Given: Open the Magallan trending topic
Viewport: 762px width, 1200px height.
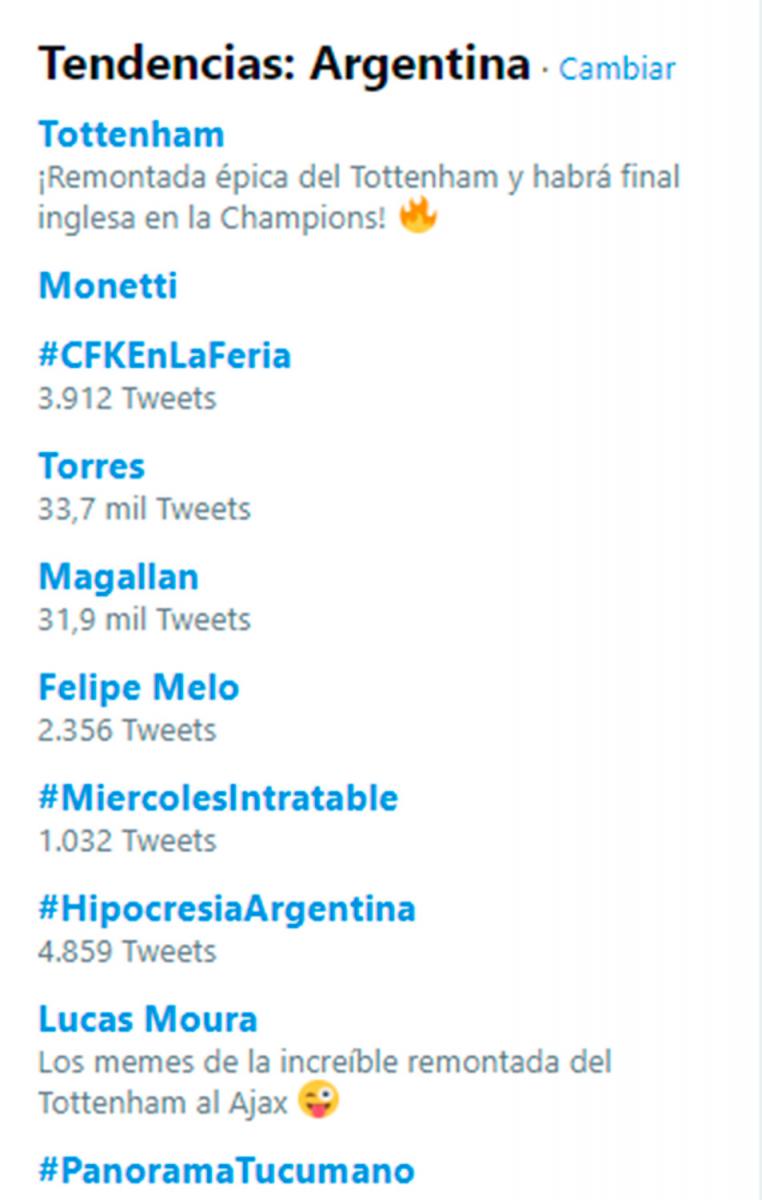Looking at the screenshot, I should [119, 577].
